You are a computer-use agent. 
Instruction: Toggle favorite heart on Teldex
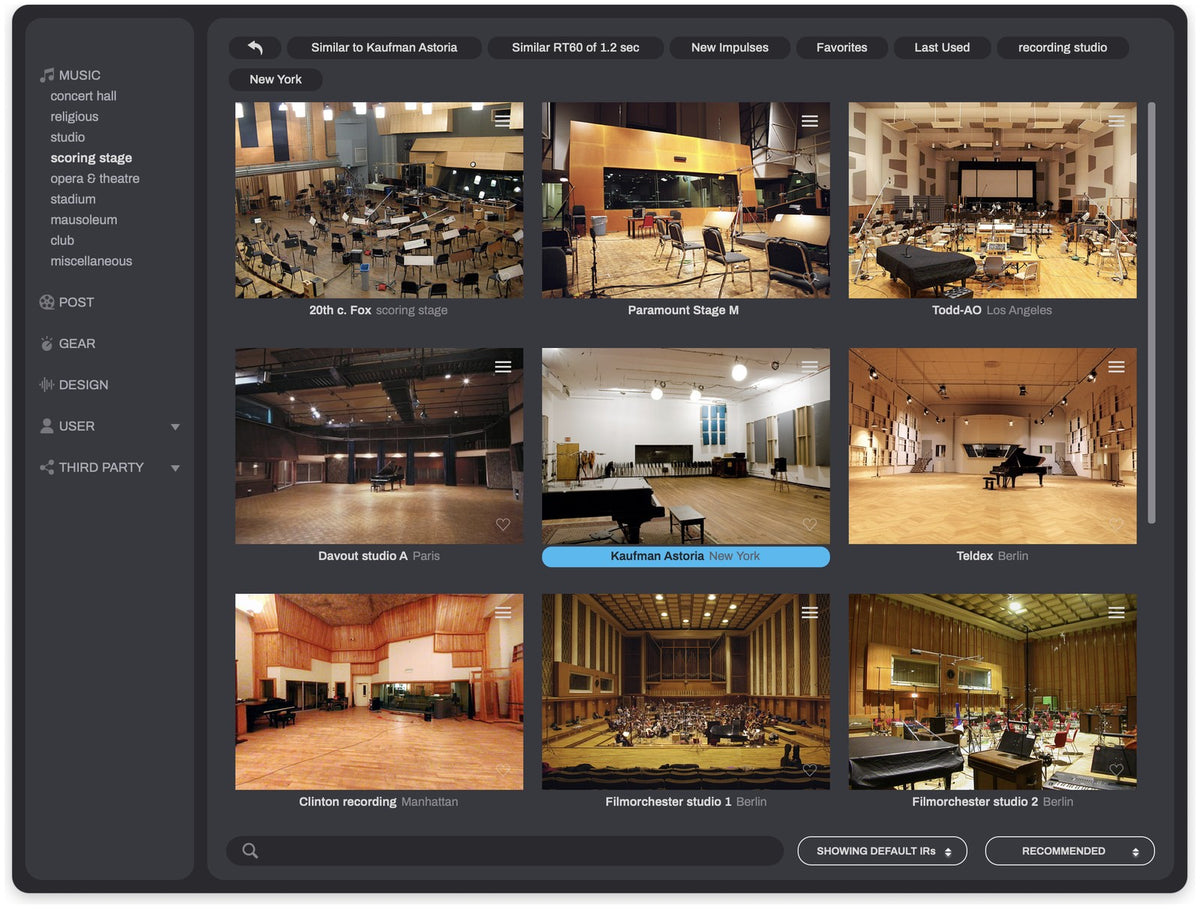(x=1116, y=525)
